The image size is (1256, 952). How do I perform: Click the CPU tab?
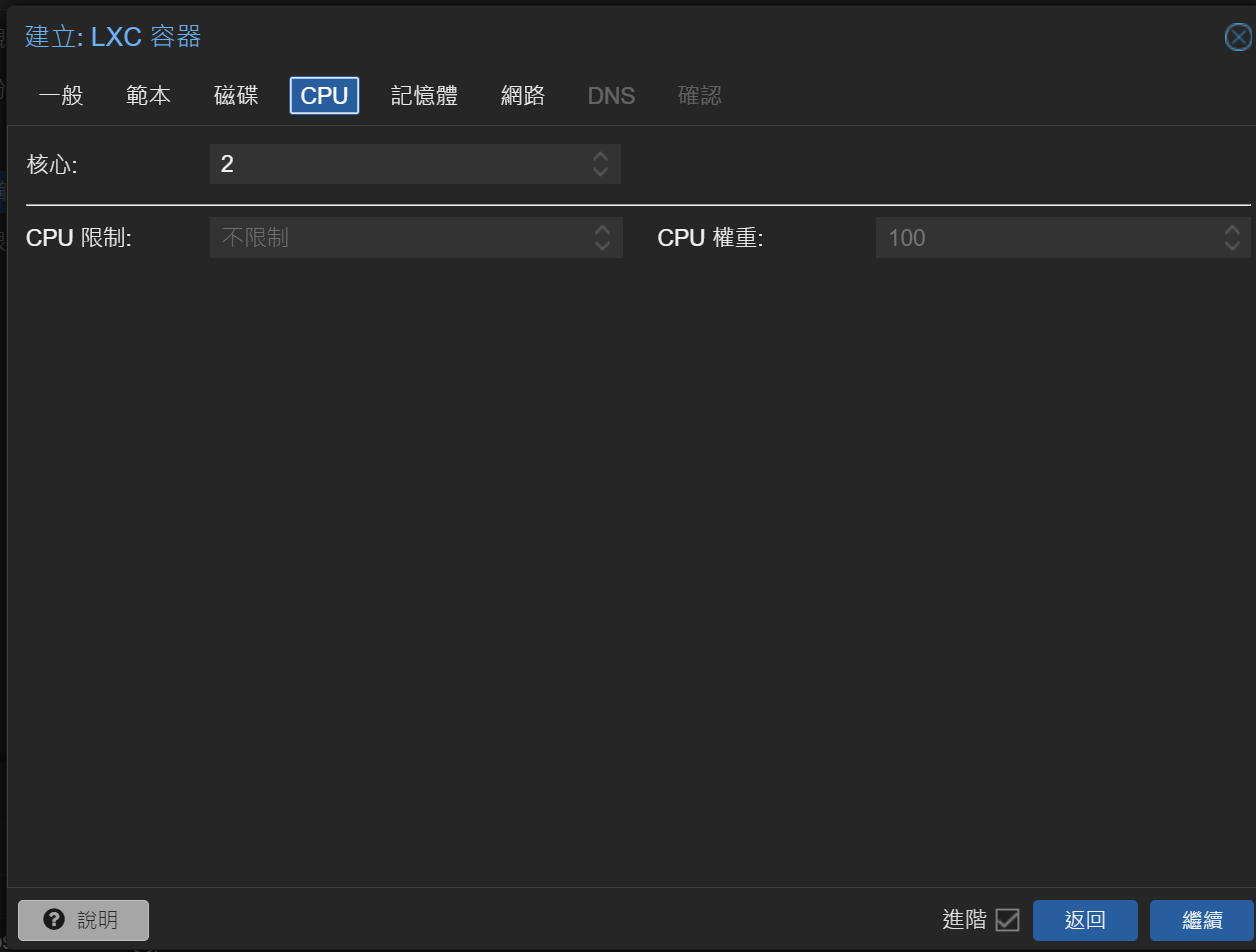[323, 95]
